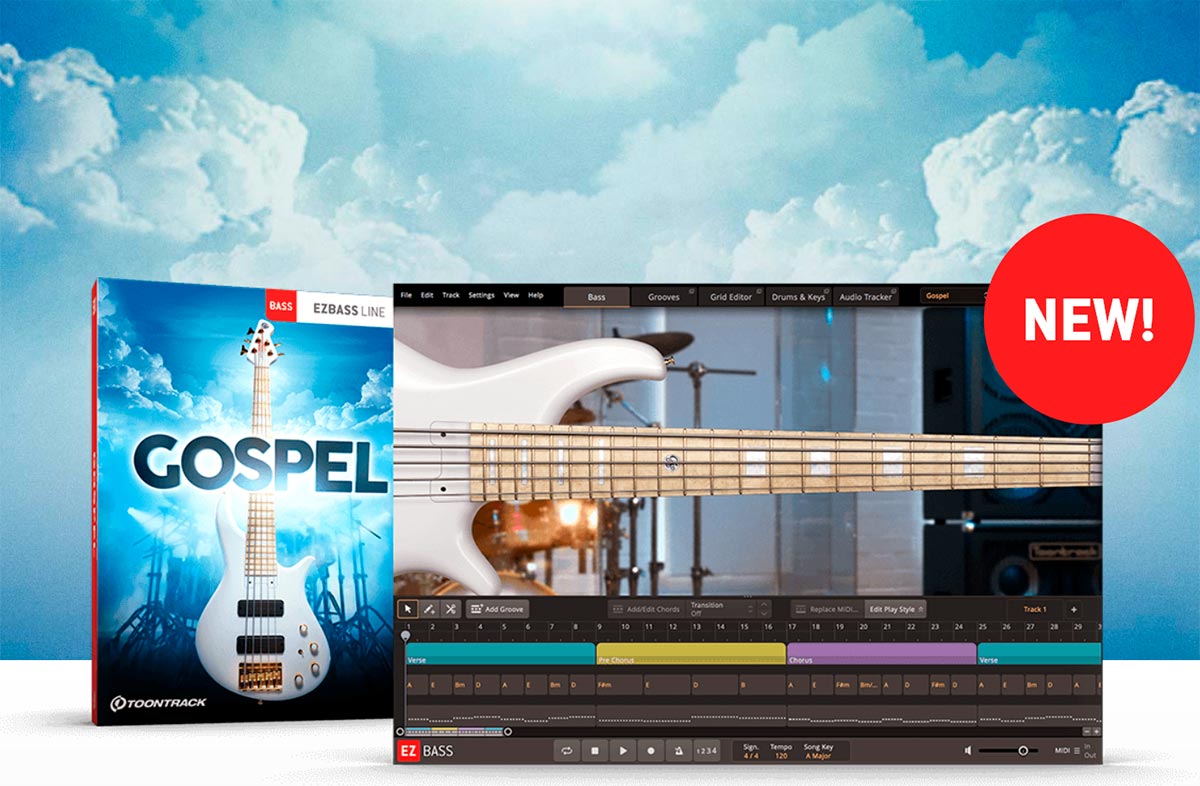Switch to the Grooves tab
Screen dimensions: 1200x786
664,297
